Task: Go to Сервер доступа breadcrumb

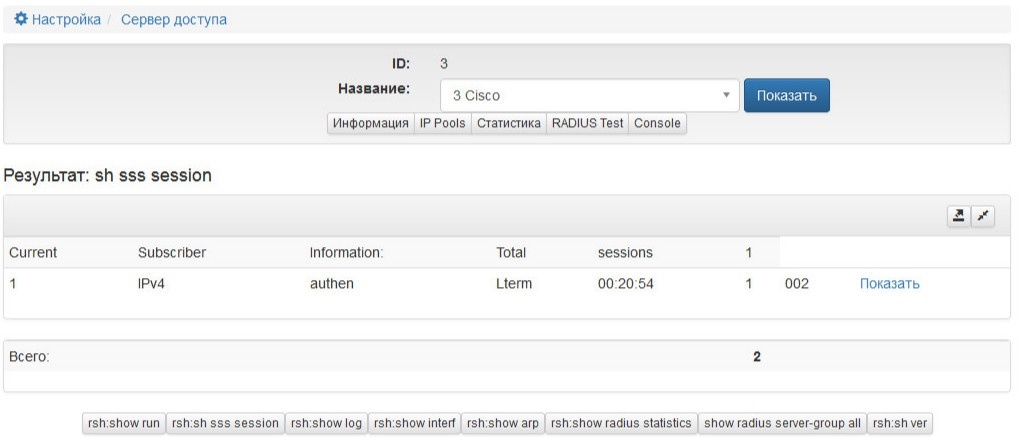Action: coord(174,19)
